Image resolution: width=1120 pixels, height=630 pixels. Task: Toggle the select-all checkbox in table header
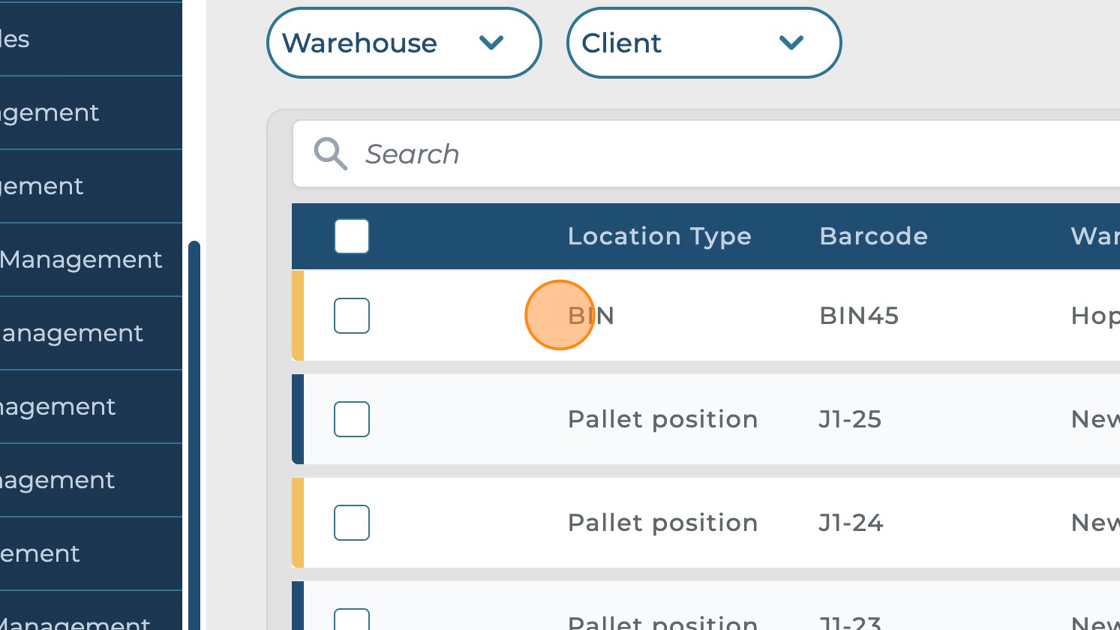click(x=352, y=237)
